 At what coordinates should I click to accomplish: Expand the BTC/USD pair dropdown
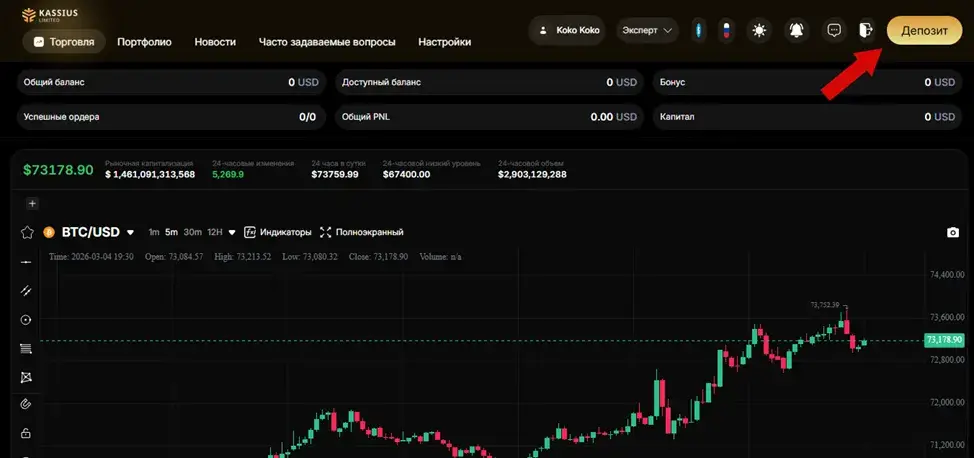tap(130, 232)
